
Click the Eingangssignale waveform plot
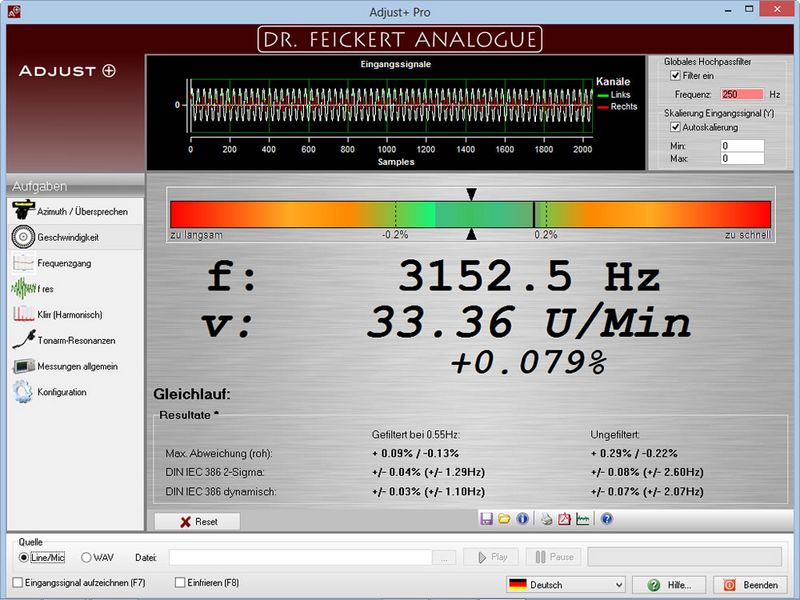391,106
